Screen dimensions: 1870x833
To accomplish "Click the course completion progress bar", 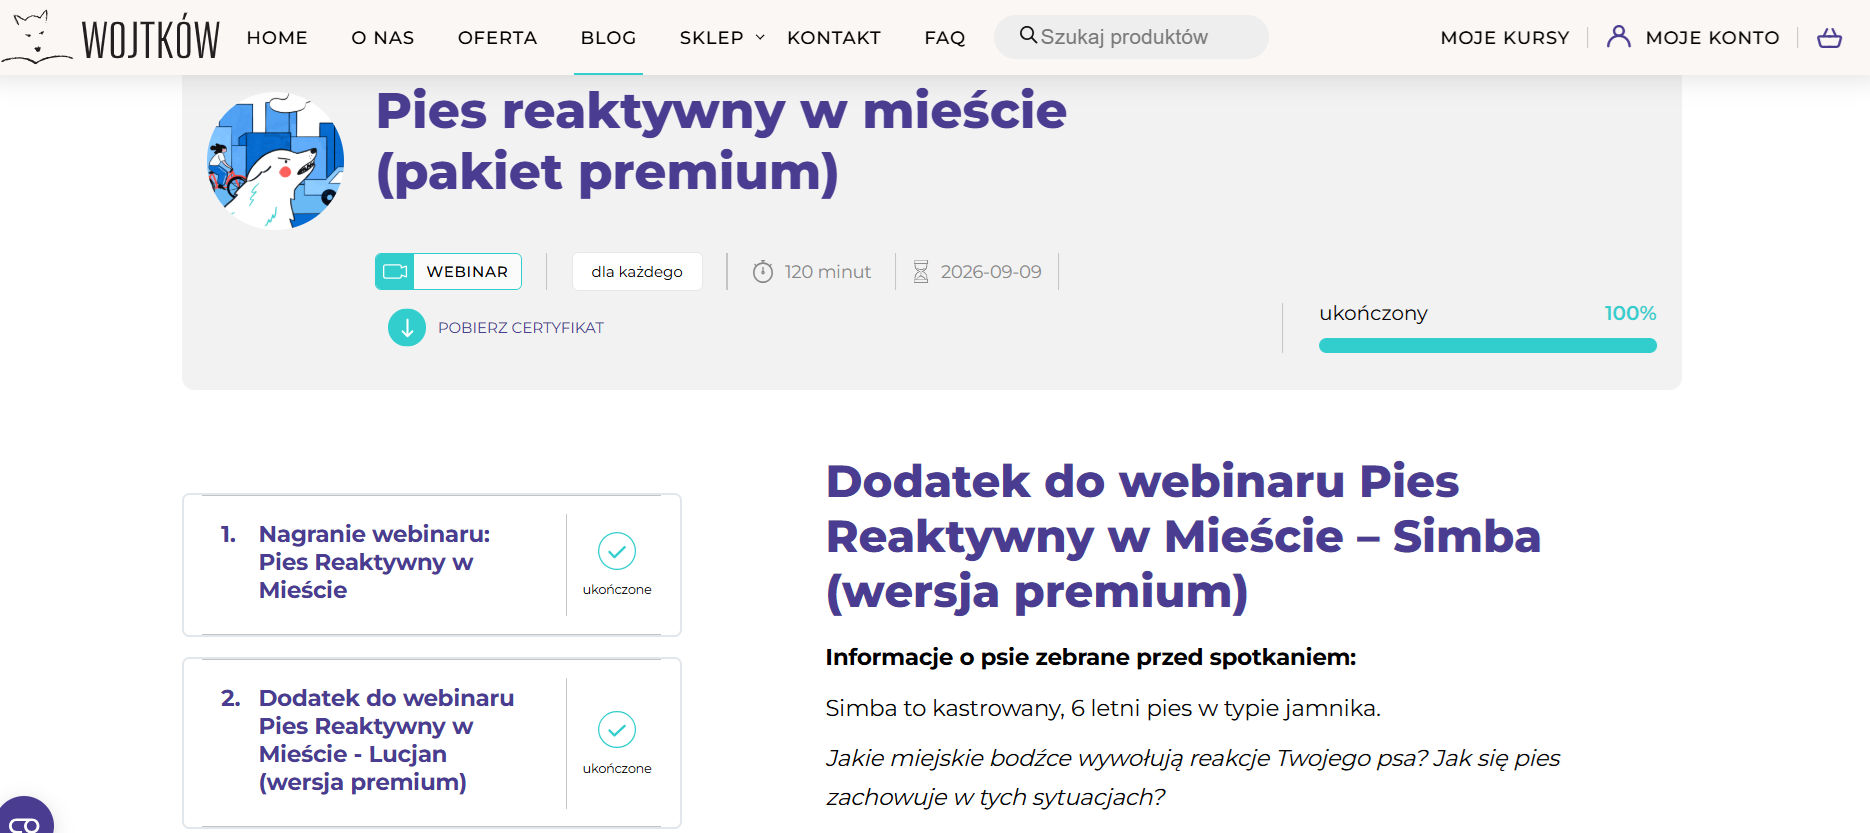I will point(1487,346).
